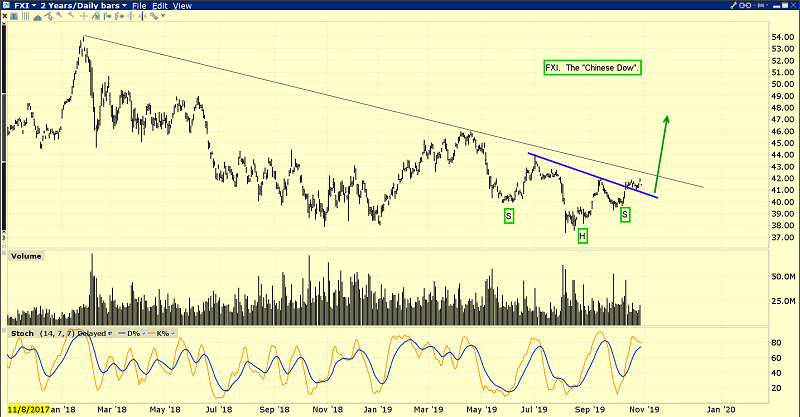Open the K% line dropdown
This screenshot has width=800, height=417.
(172, 333)
